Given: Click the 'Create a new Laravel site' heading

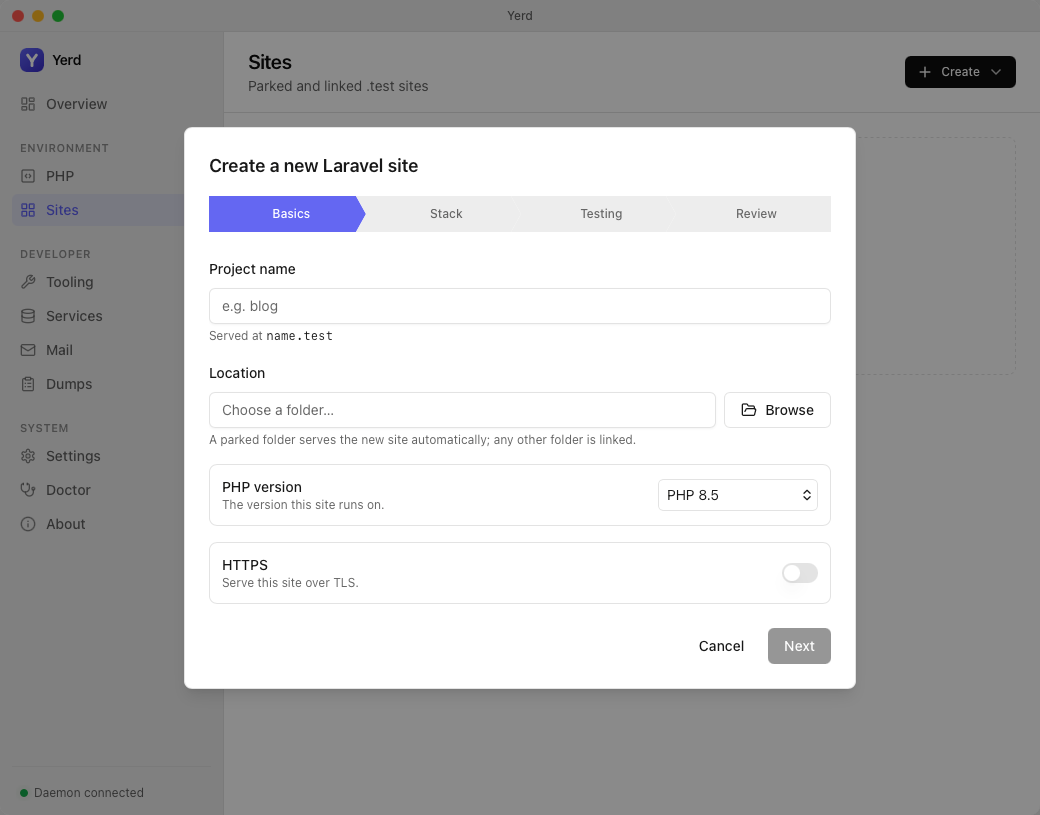Looking at the screenshot, I should 314,166.
